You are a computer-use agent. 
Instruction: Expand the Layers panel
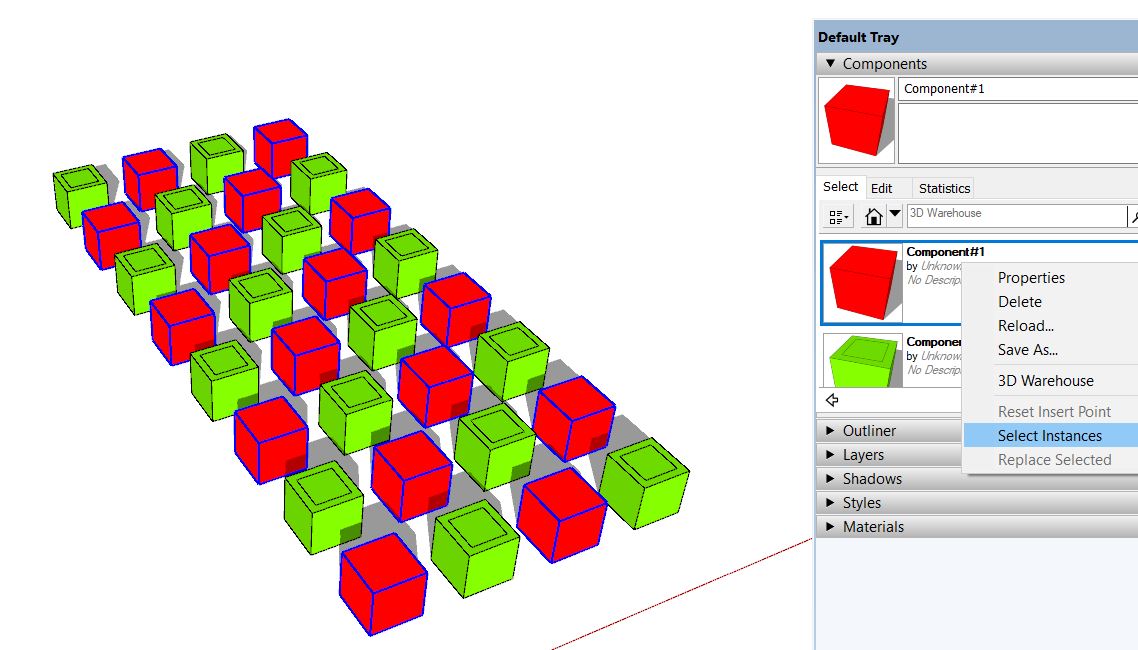(863, 455)
